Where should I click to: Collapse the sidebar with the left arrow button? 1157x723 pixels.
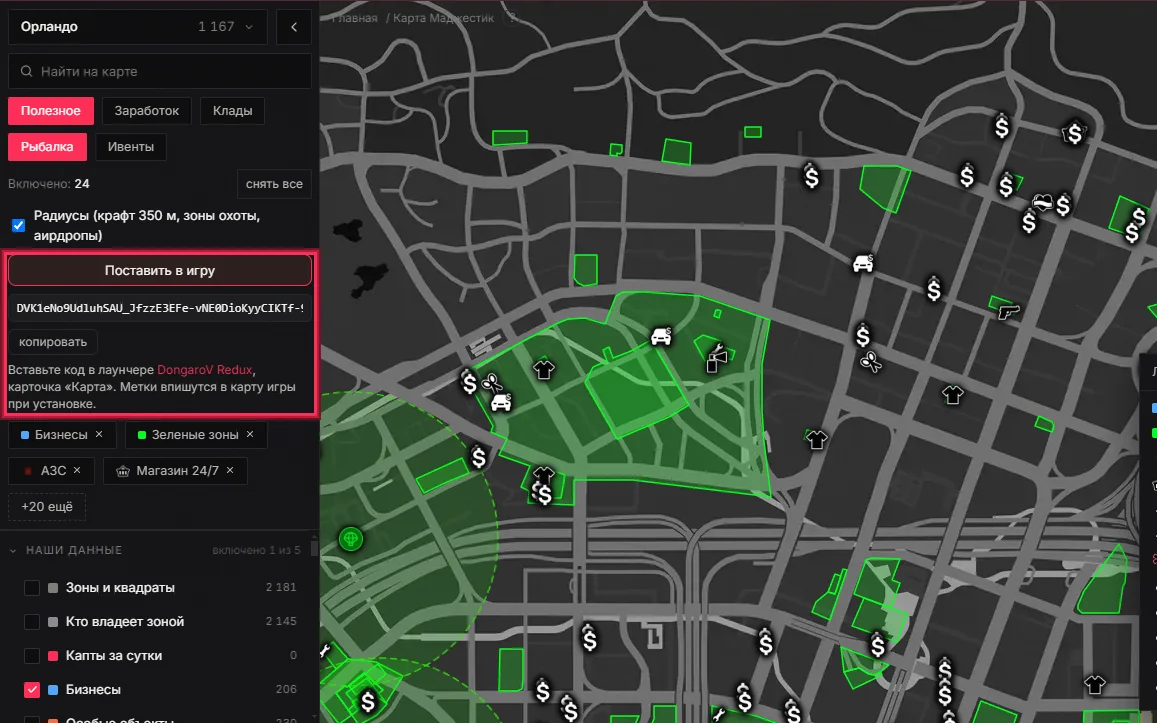294,27
